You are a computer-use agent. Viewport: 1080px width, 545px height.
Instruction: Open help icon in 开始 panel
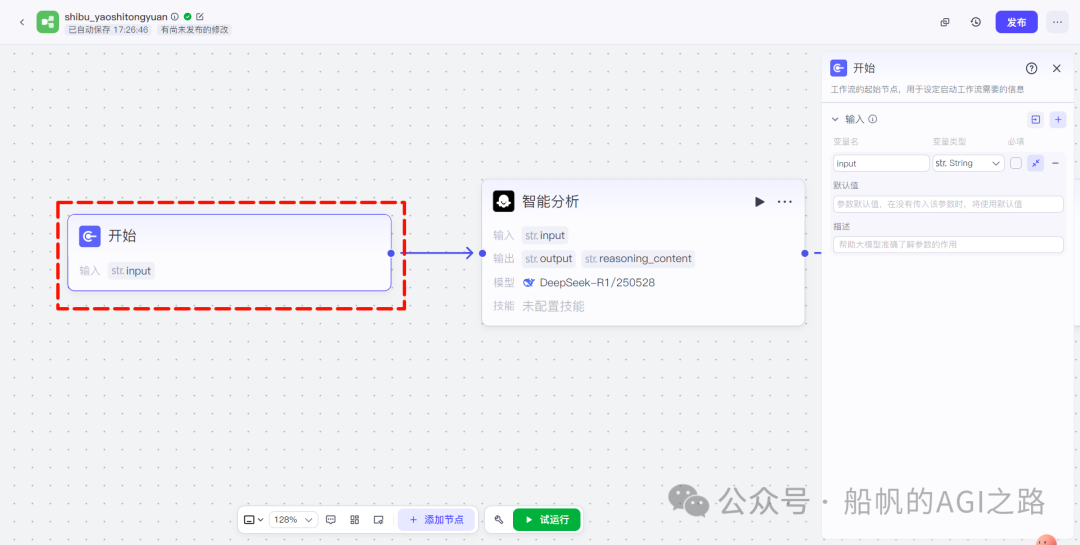[1031, 68]
